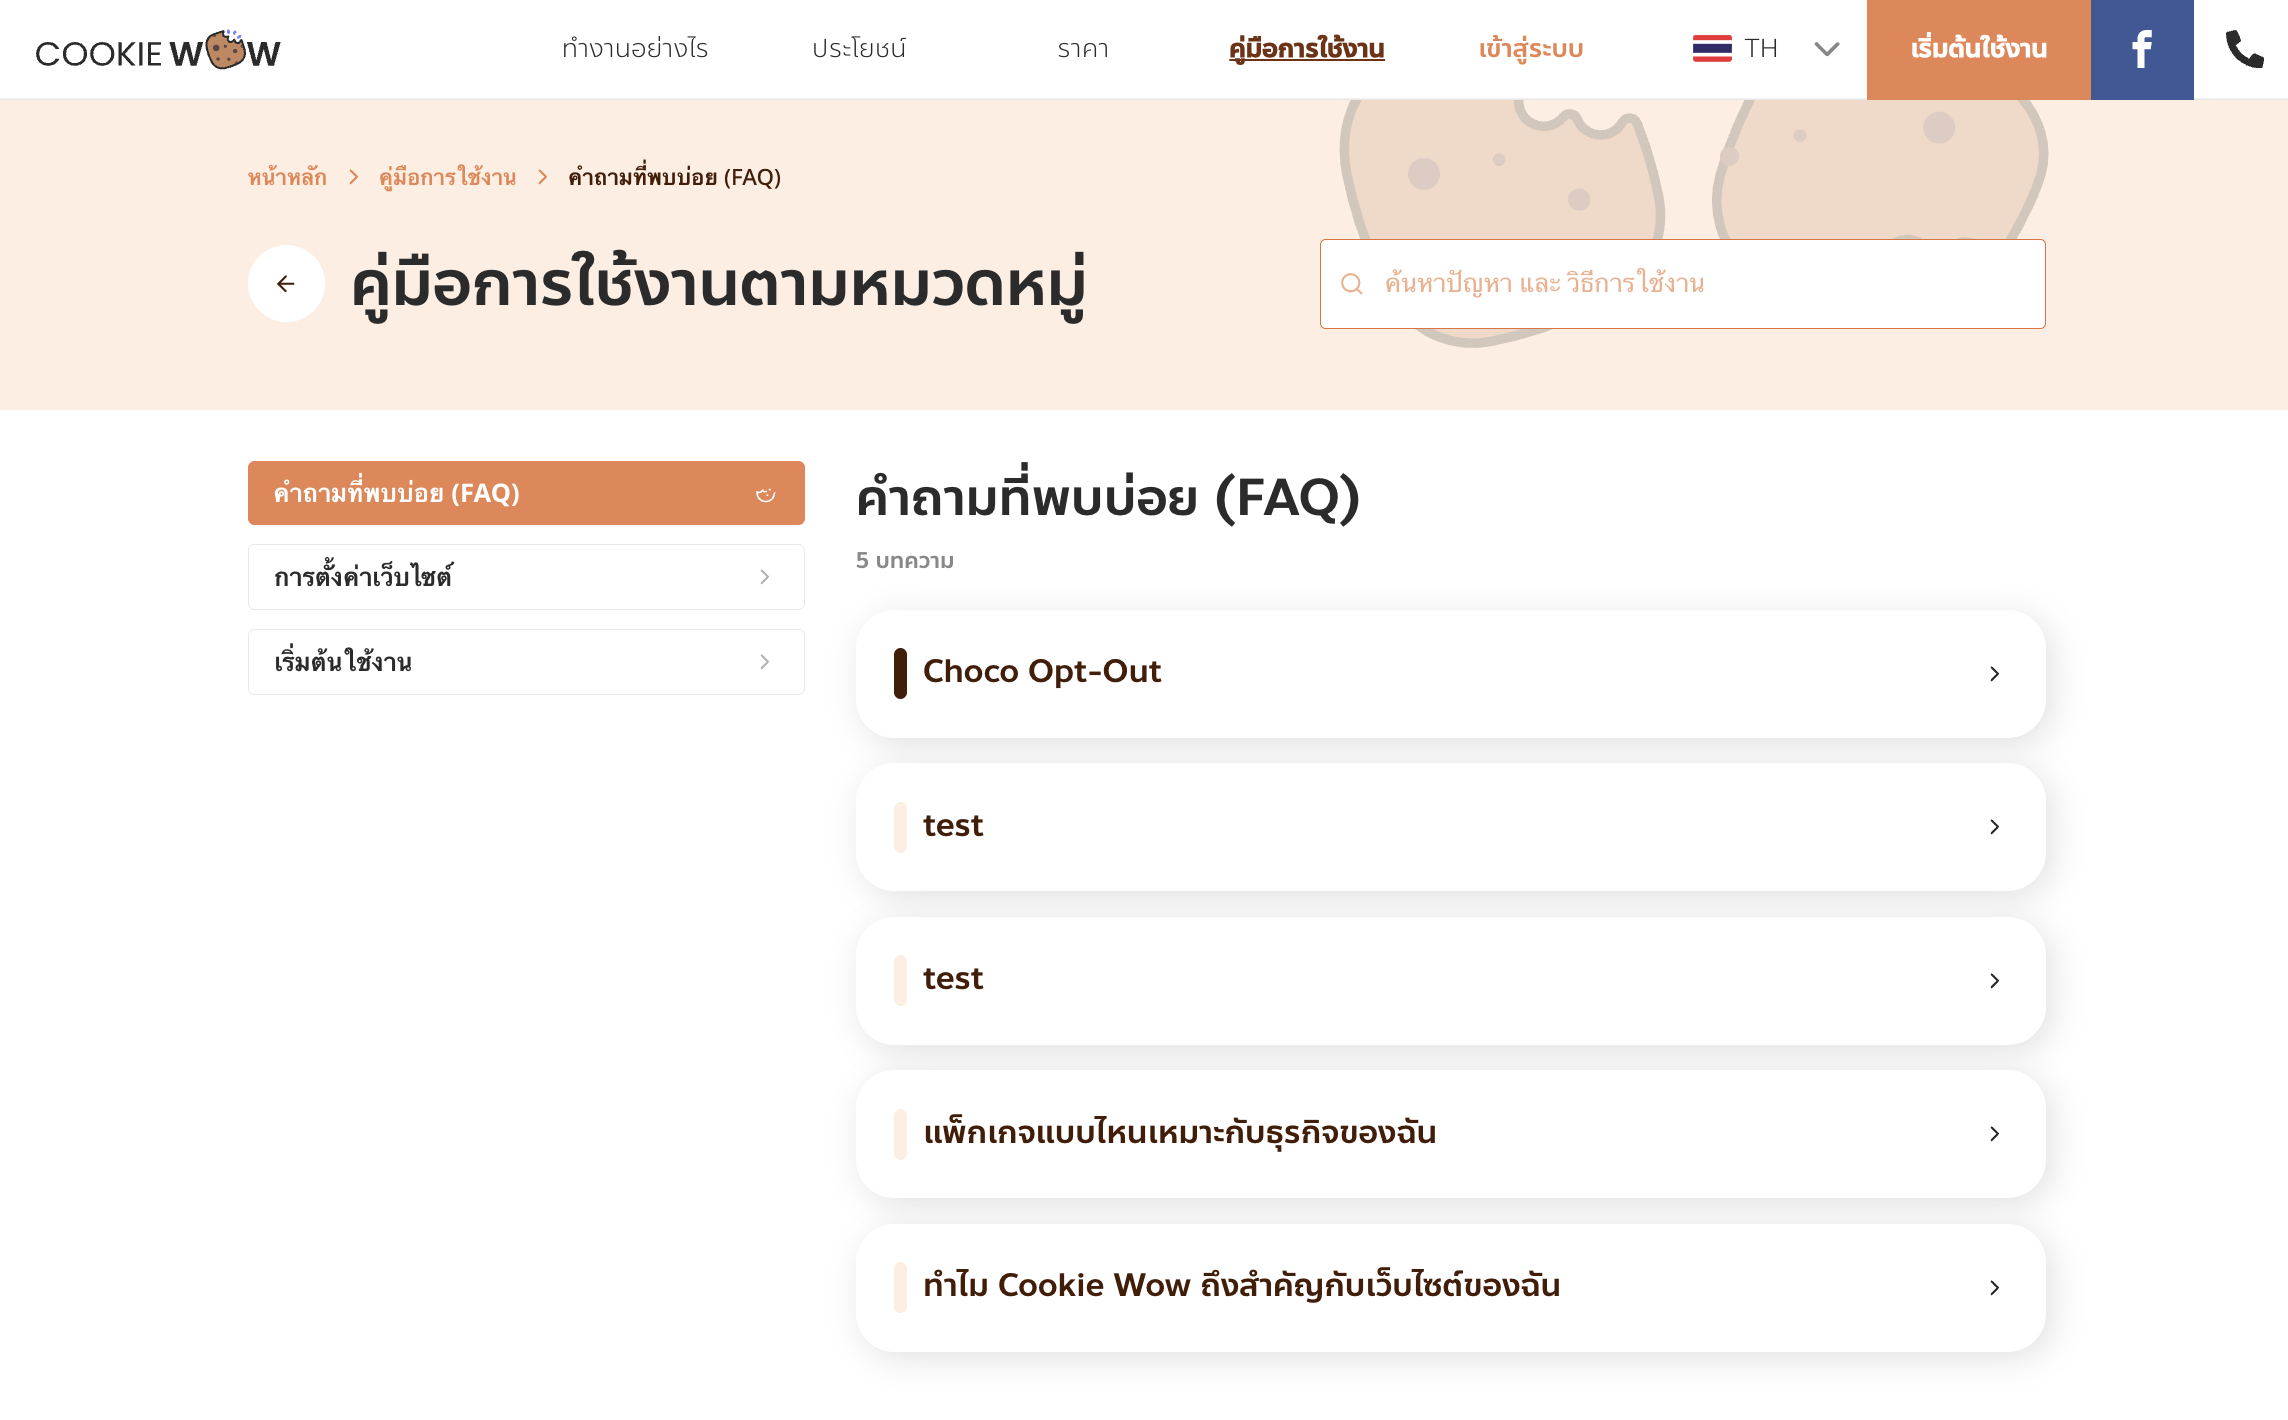The height and width of the screenshot is (1420, 2288).
Task: Click the เข้าสู่ระบบ login link
Action: pos(1530,49)
